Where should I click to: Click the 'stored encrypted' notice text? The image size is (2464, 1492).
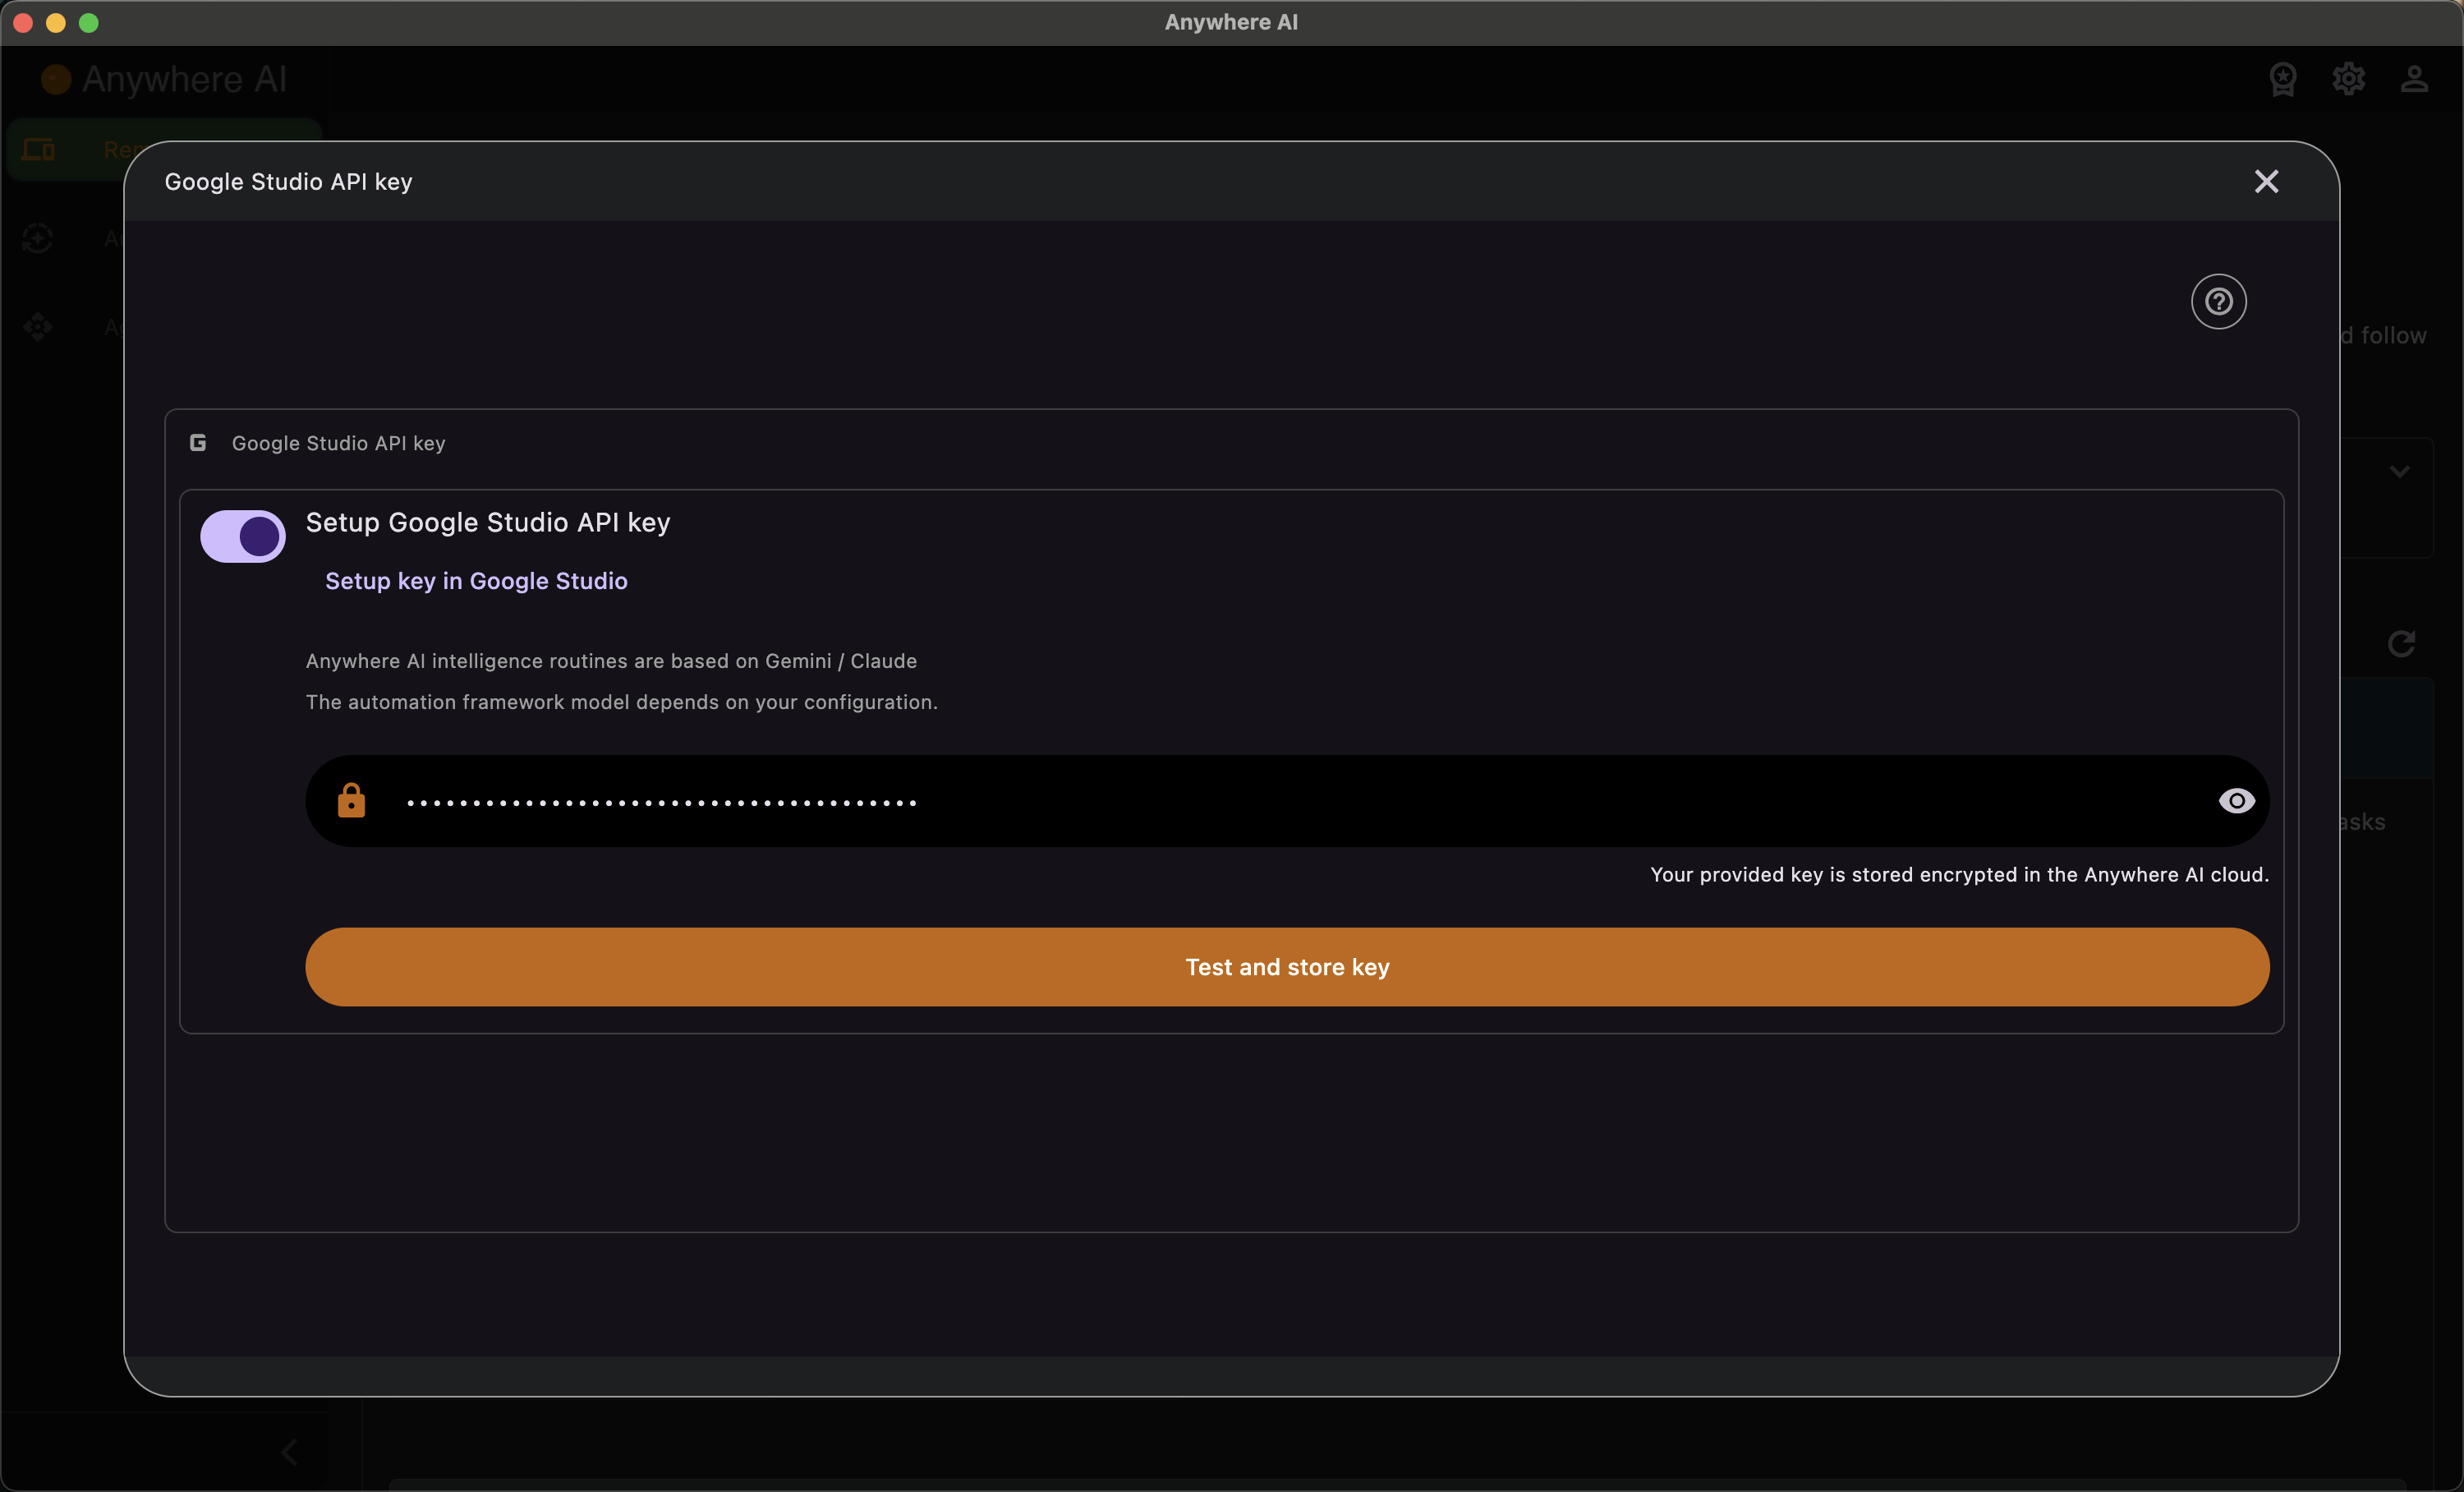pos(1959,875)
